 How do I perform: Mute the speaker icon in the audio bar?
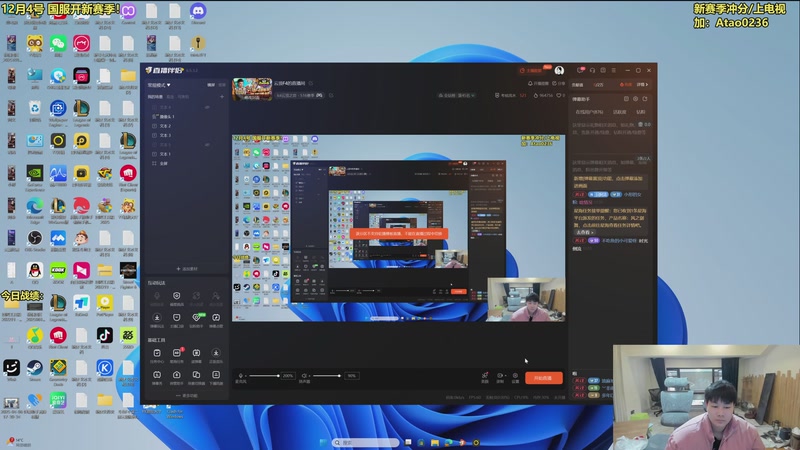(x=304, y=376)
